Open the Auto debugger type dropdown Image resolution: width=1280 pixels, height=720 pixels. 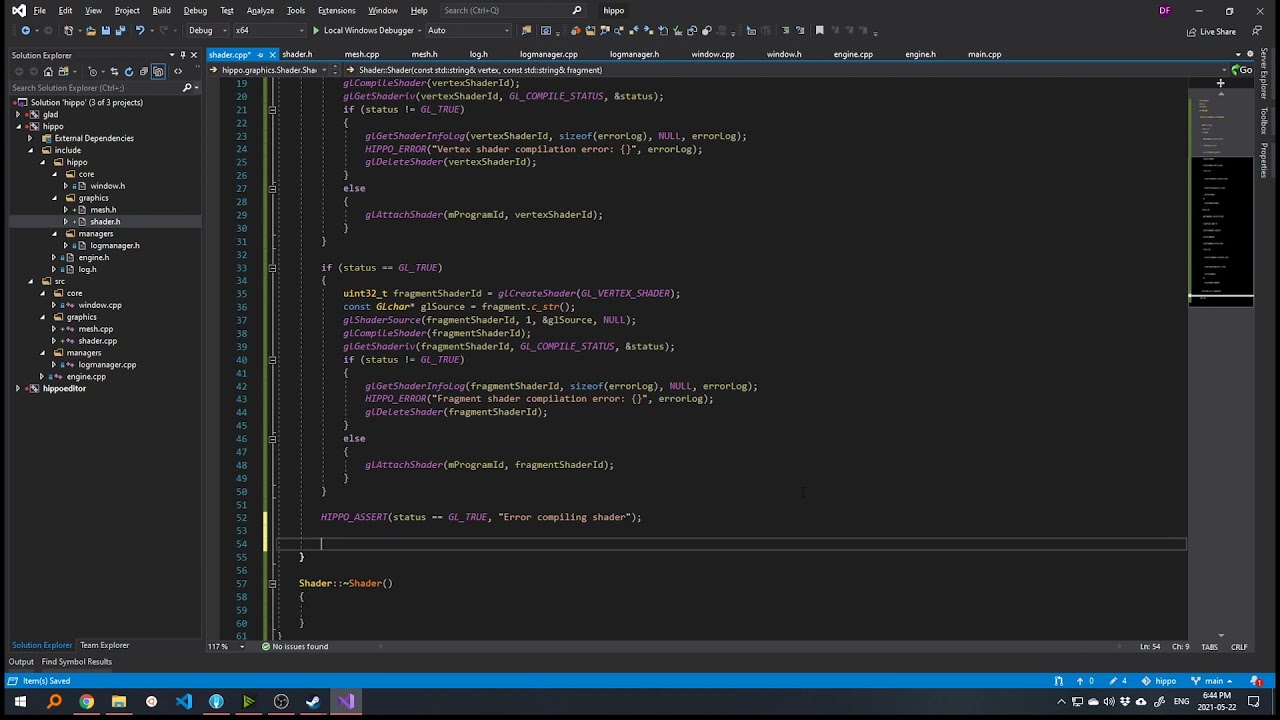point(468,30)
